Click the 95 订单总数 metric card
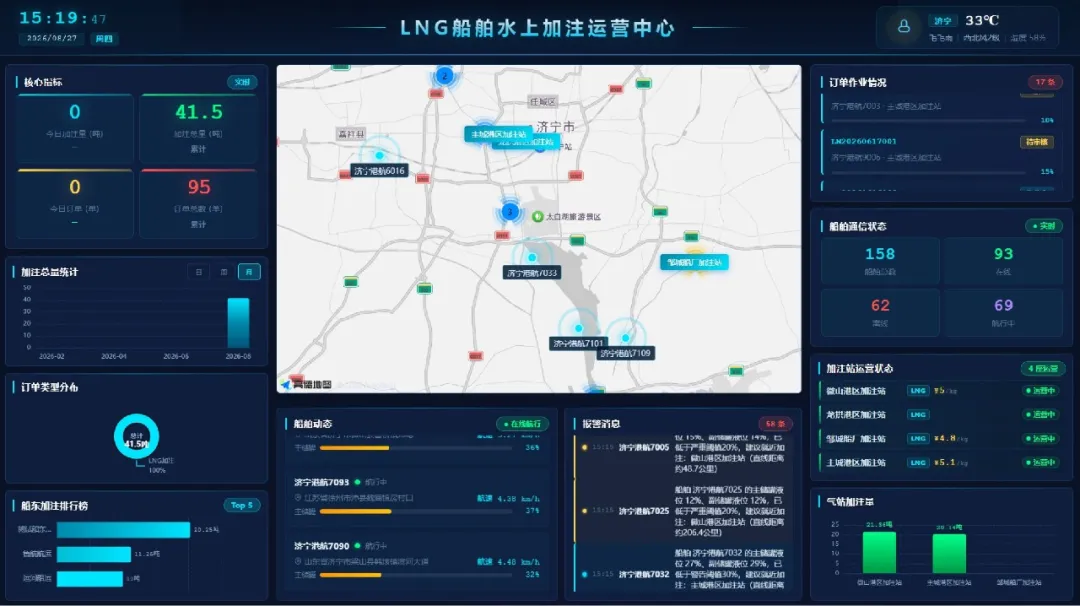The image size is (1080, 606). click(198, 204)
